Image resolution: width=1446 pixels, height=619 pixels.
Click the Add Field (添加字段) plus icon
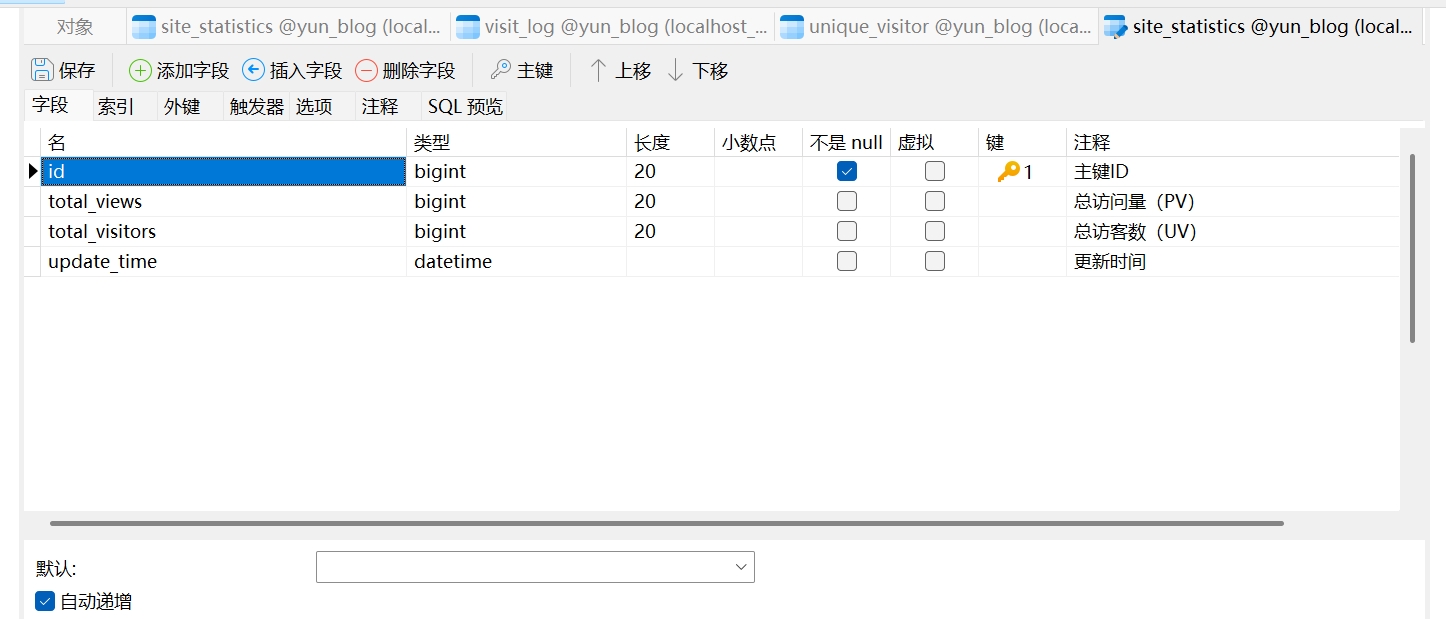141,70
